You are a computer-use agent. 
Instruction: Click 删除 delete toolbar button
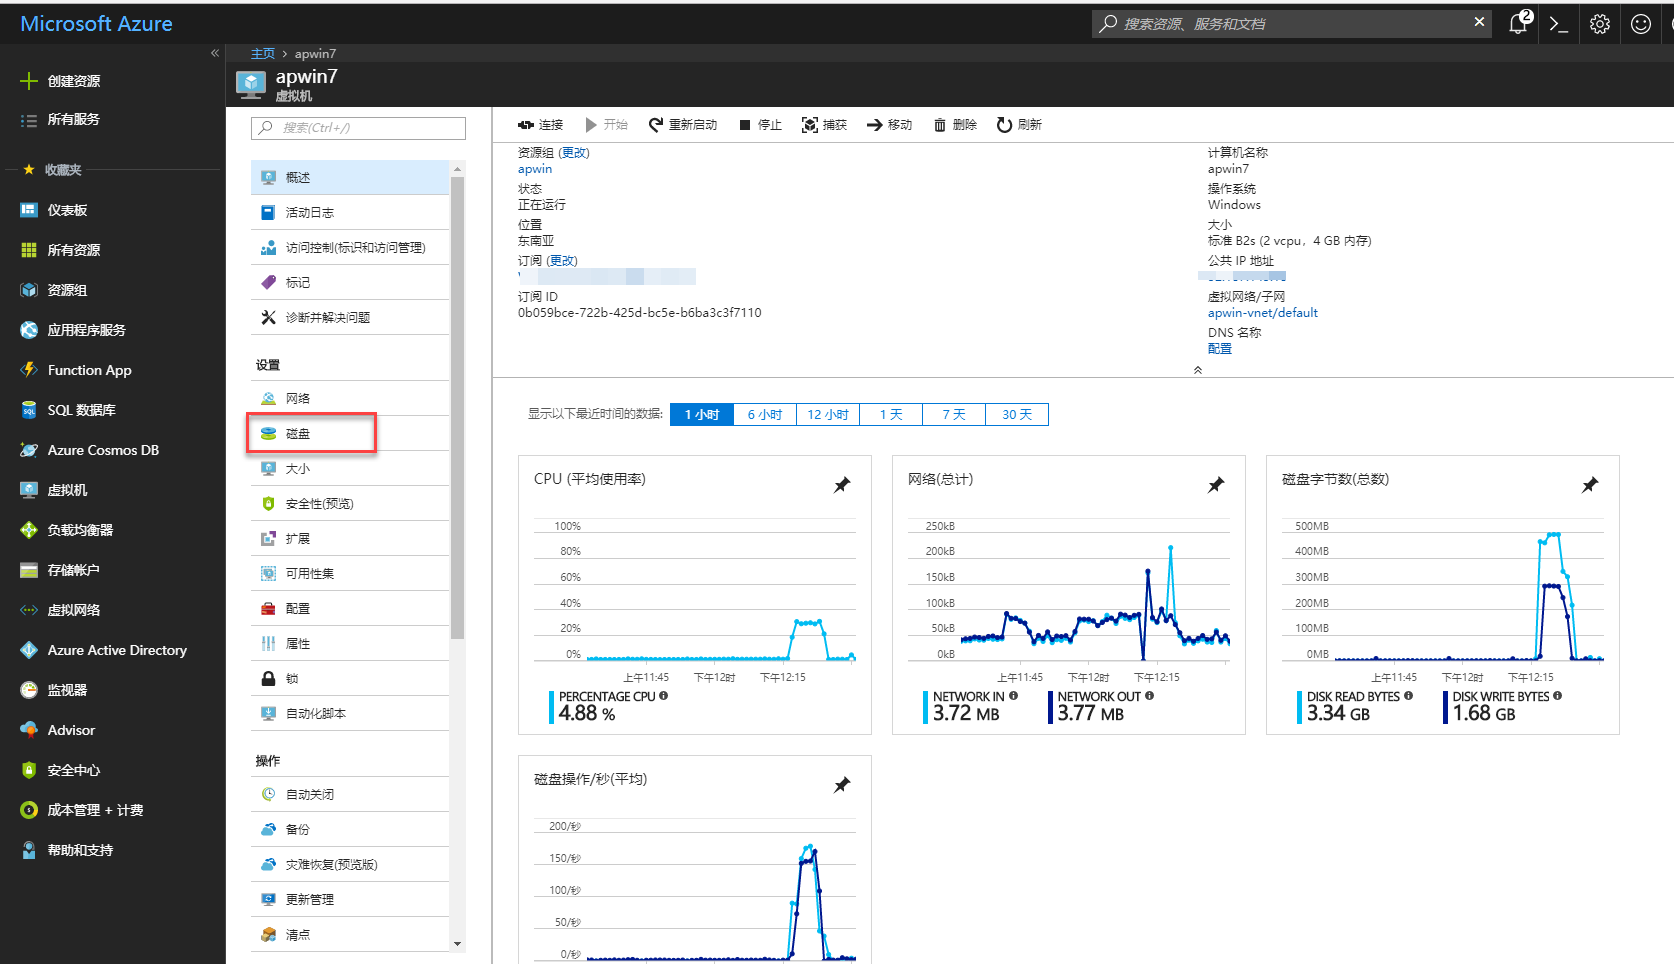coord(955,125)
